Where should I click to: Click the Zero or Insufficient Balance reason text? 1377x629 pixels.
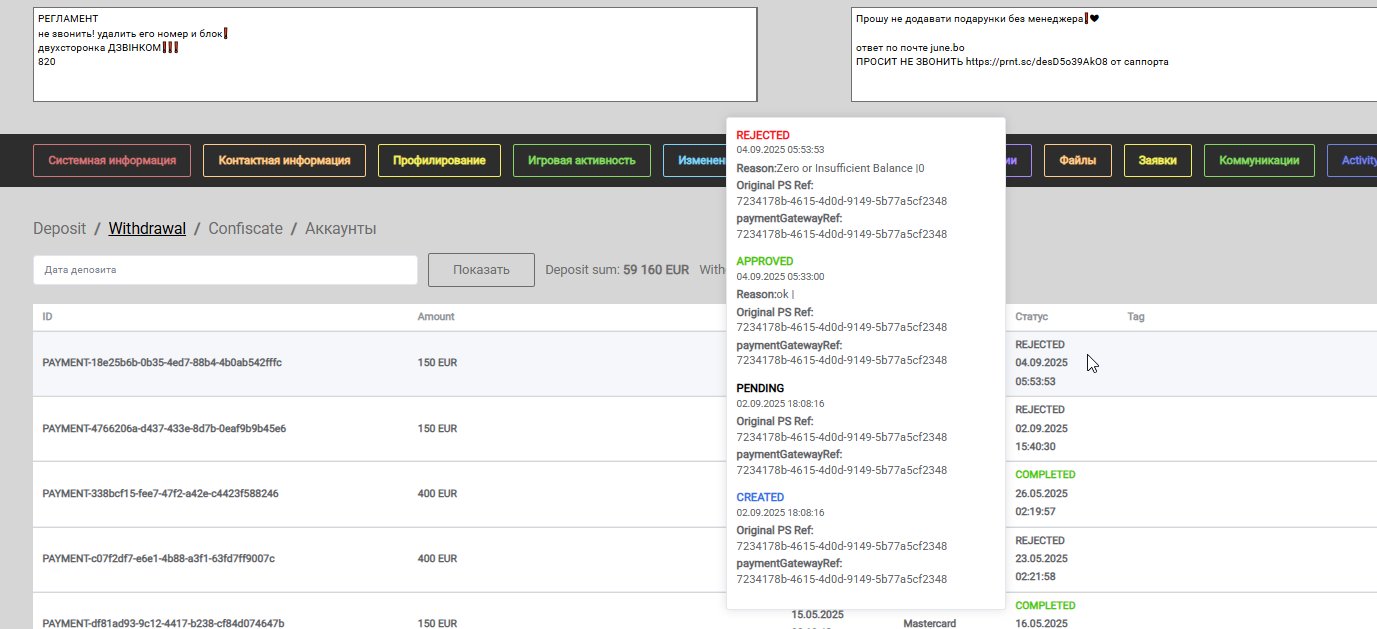[x=850, y=168]
